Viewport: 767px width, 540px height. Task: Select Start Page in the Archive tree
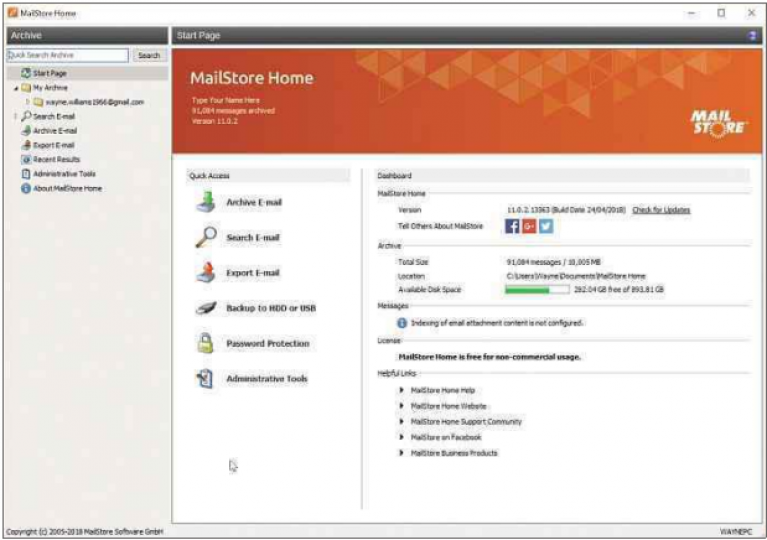coord(50,74)
